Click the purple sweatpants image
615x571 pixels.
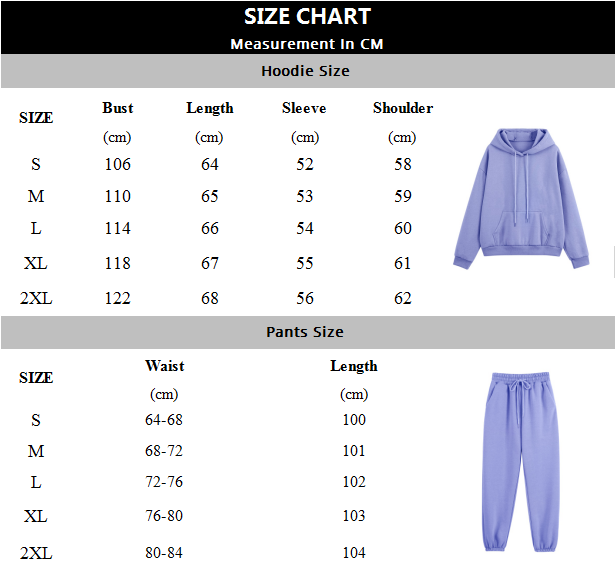coord(520,462)
